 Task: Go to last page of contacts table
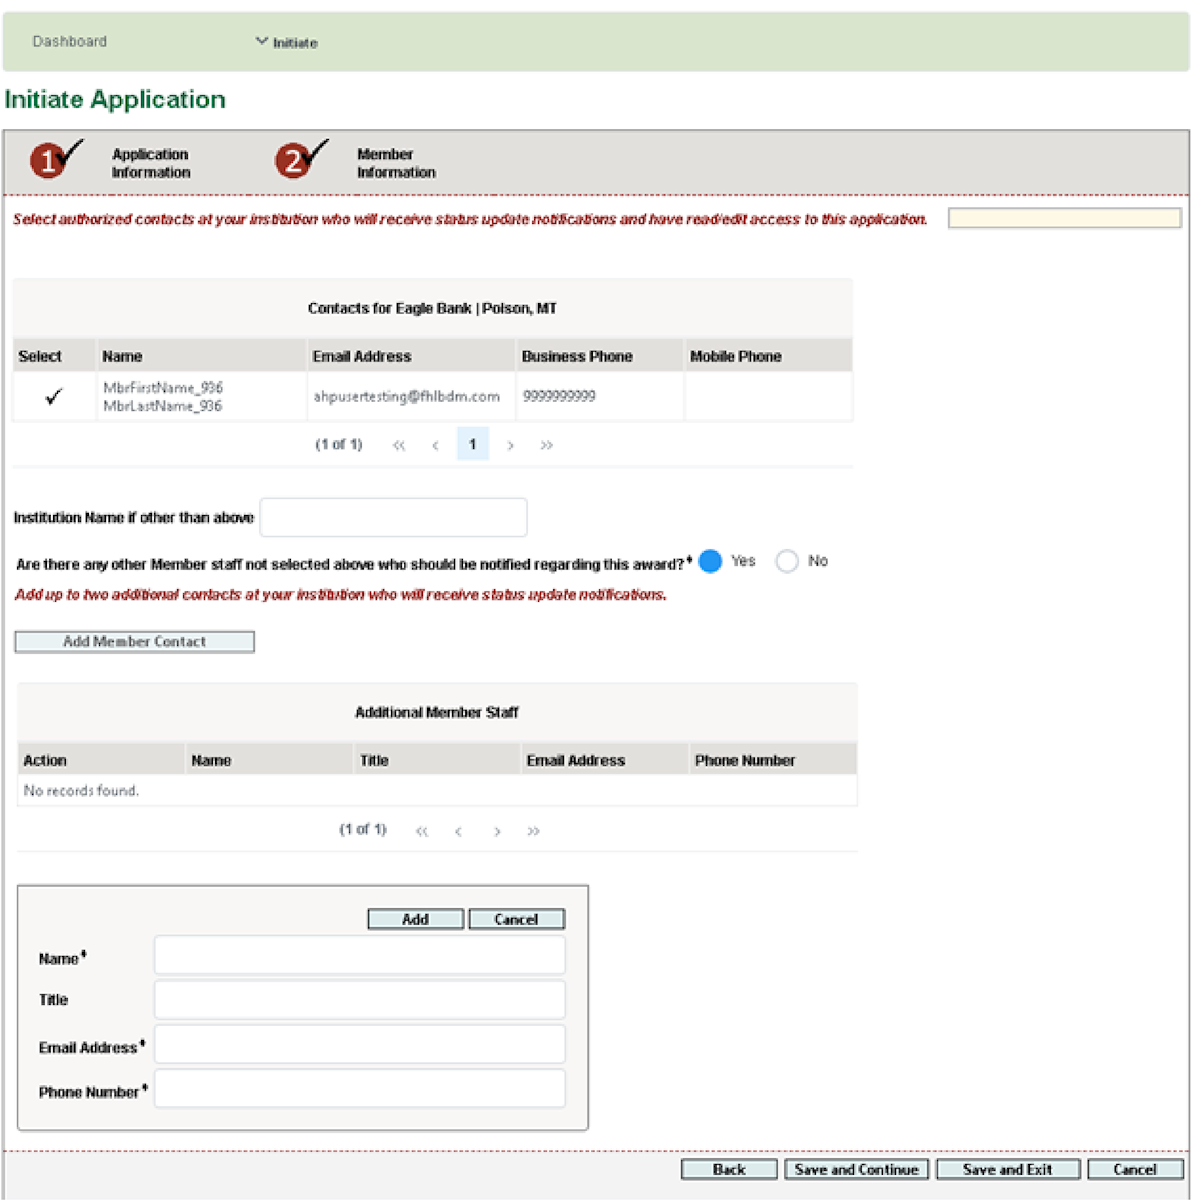pos(546,445)
